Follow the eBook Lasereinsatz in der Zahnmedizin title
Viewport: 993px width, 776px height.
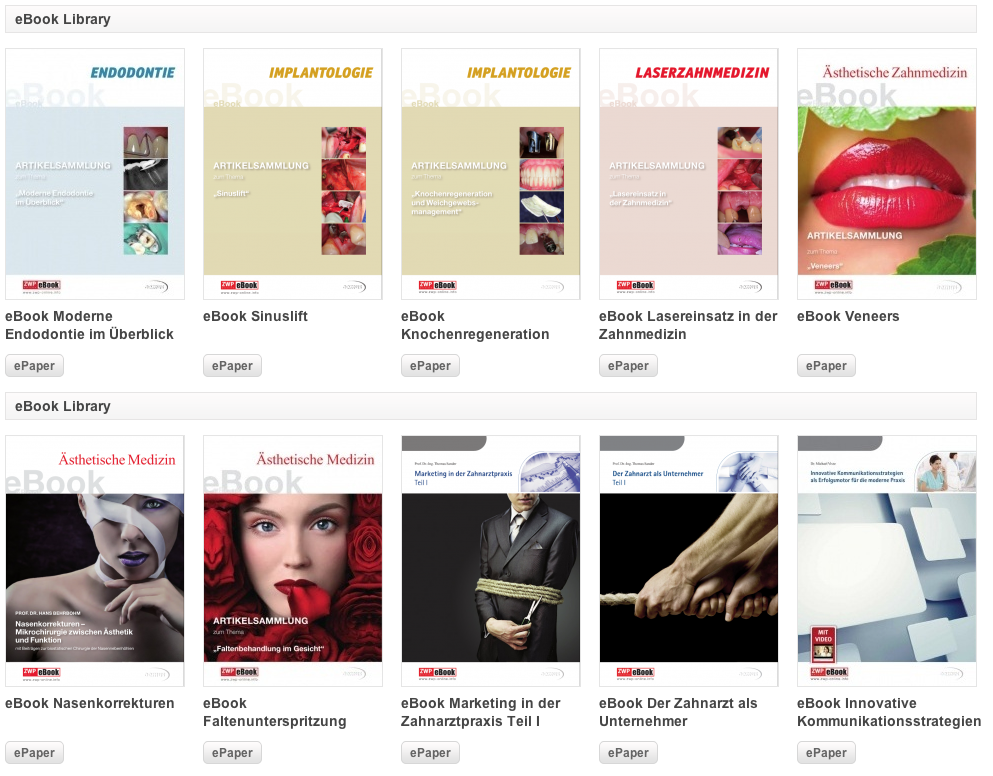tap(688, 325)
